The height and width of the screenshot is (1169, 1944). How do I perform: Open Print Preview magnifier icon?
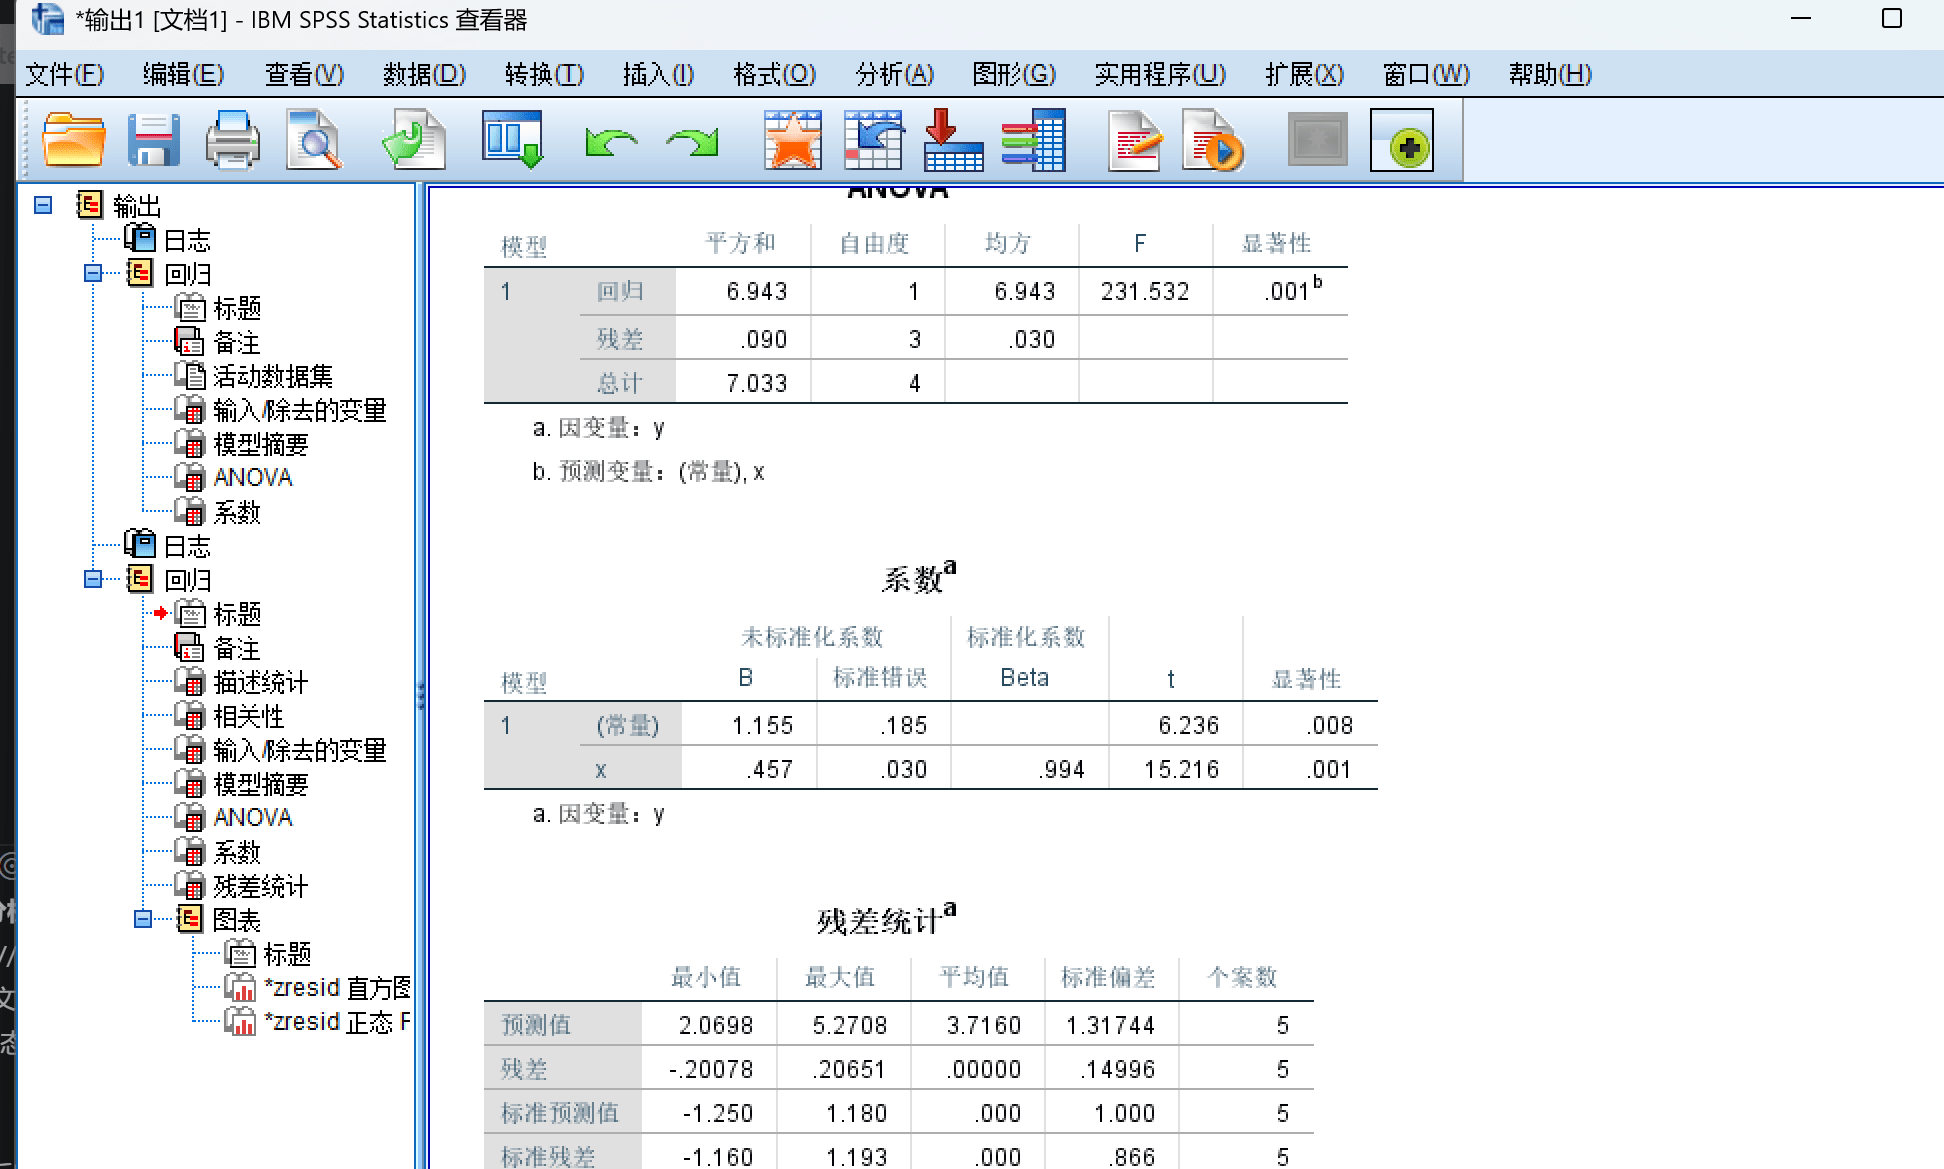coord(313,140)
